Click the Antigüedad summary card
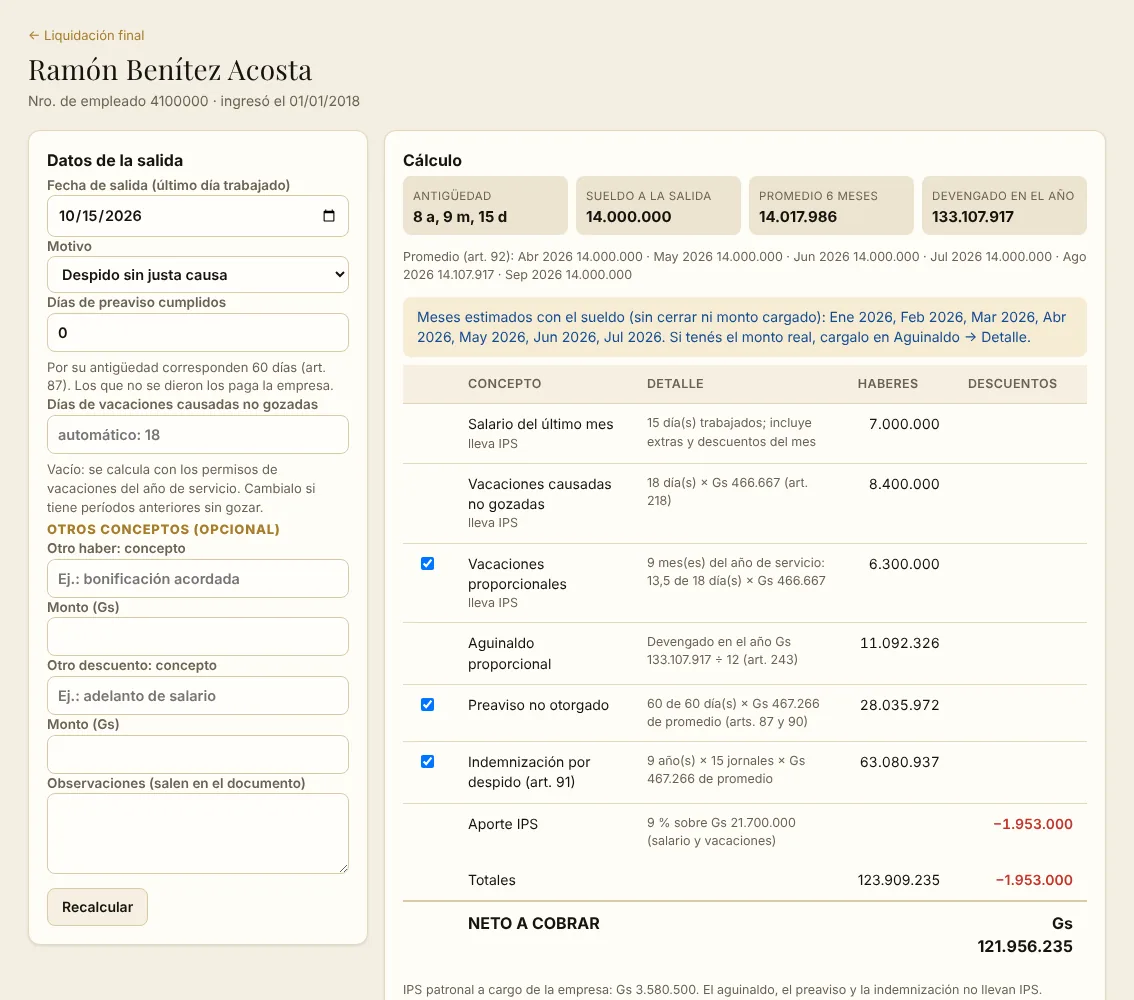Viewport: 1134px width, 1000px height. tap(485, 205)
